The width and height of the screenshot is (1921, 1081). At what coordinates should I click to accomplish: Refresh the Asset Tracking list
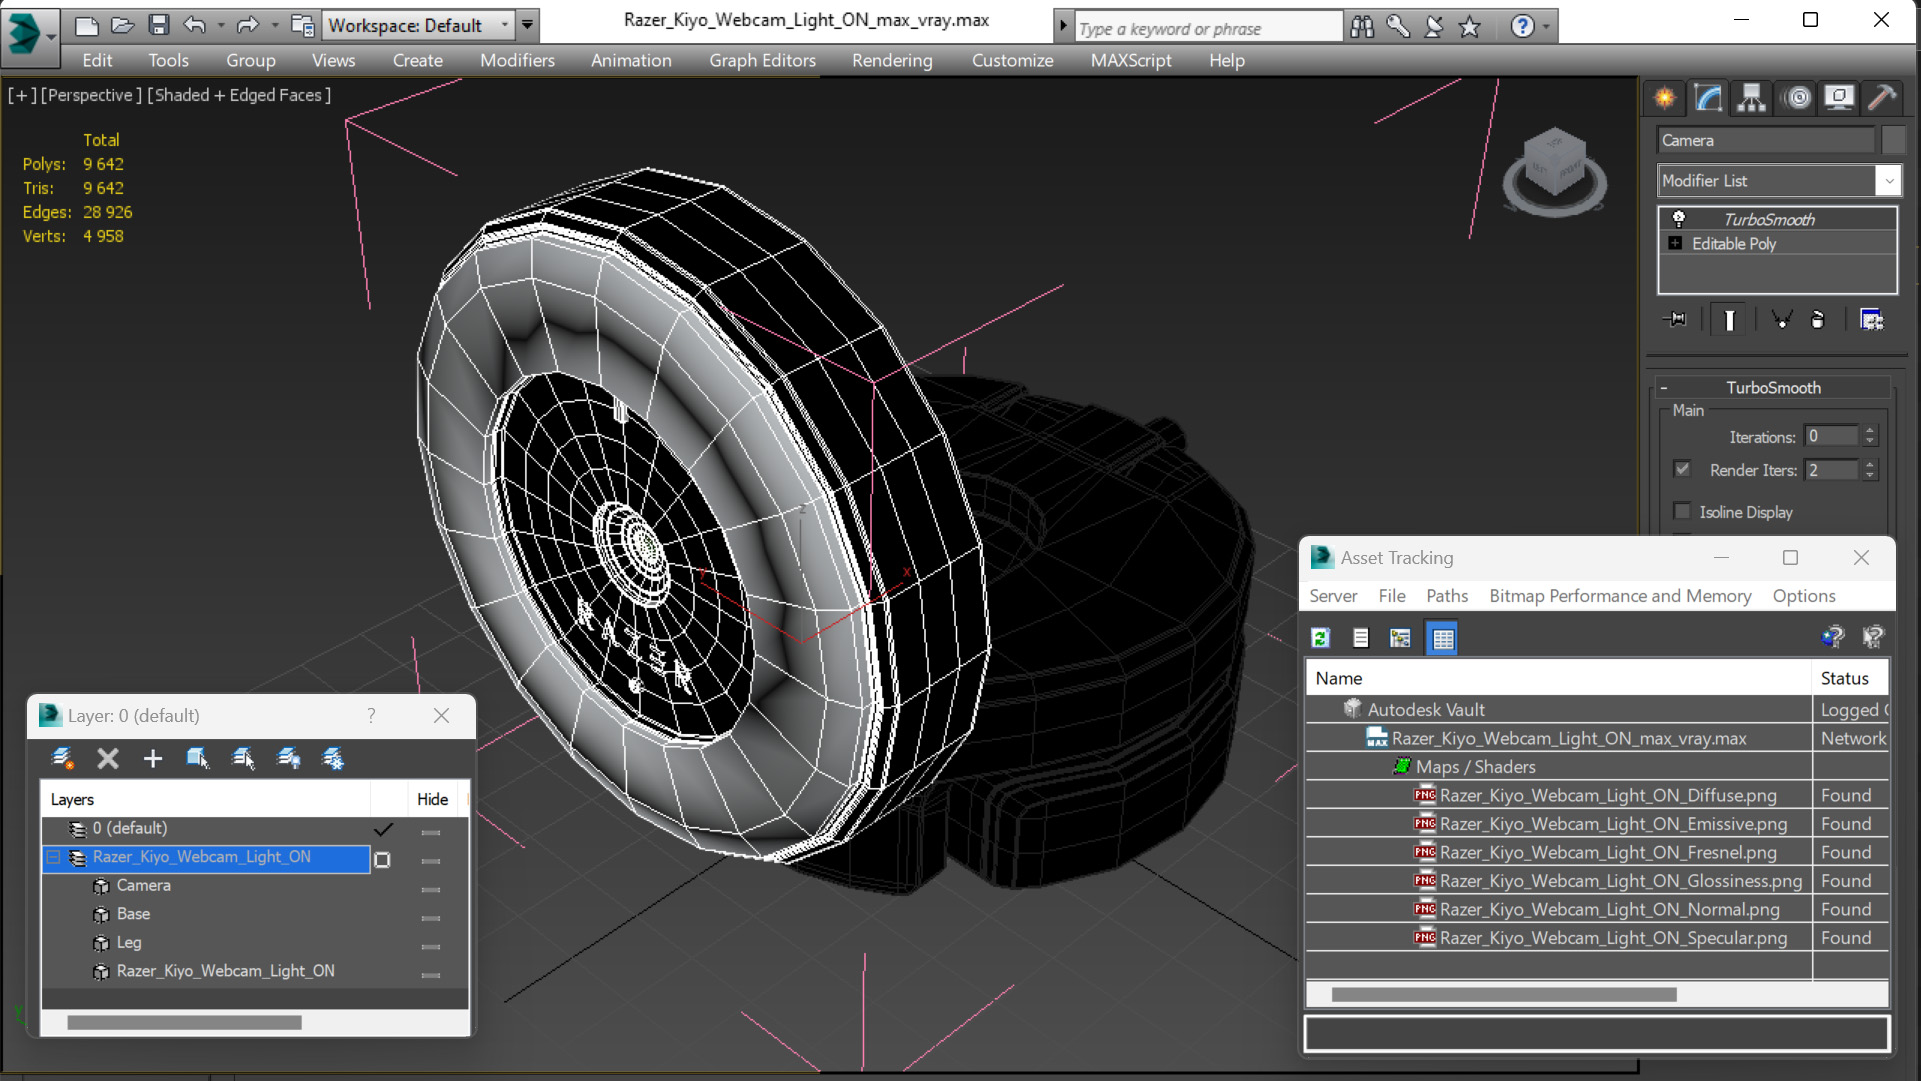pyautogui.click(x=1321, y=638)
